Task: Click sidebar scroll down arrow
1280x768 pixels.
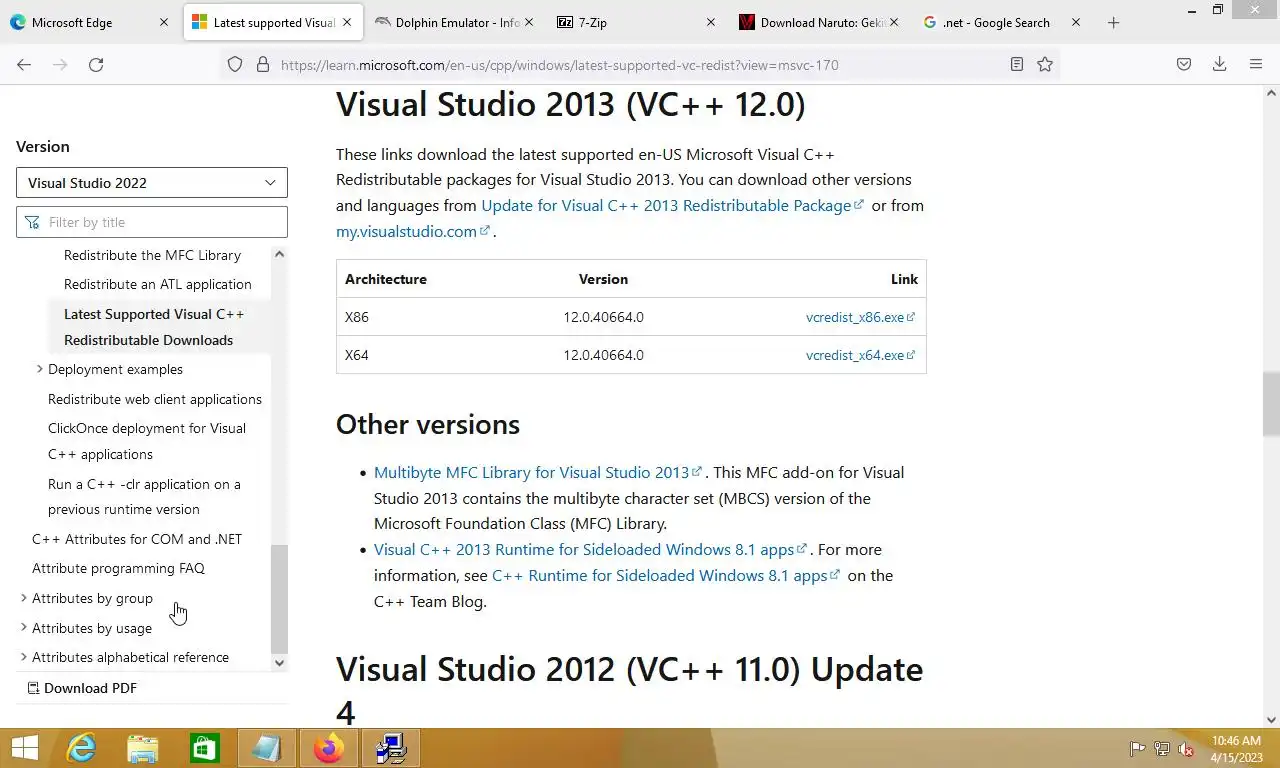Action: [x=279, y=662]
